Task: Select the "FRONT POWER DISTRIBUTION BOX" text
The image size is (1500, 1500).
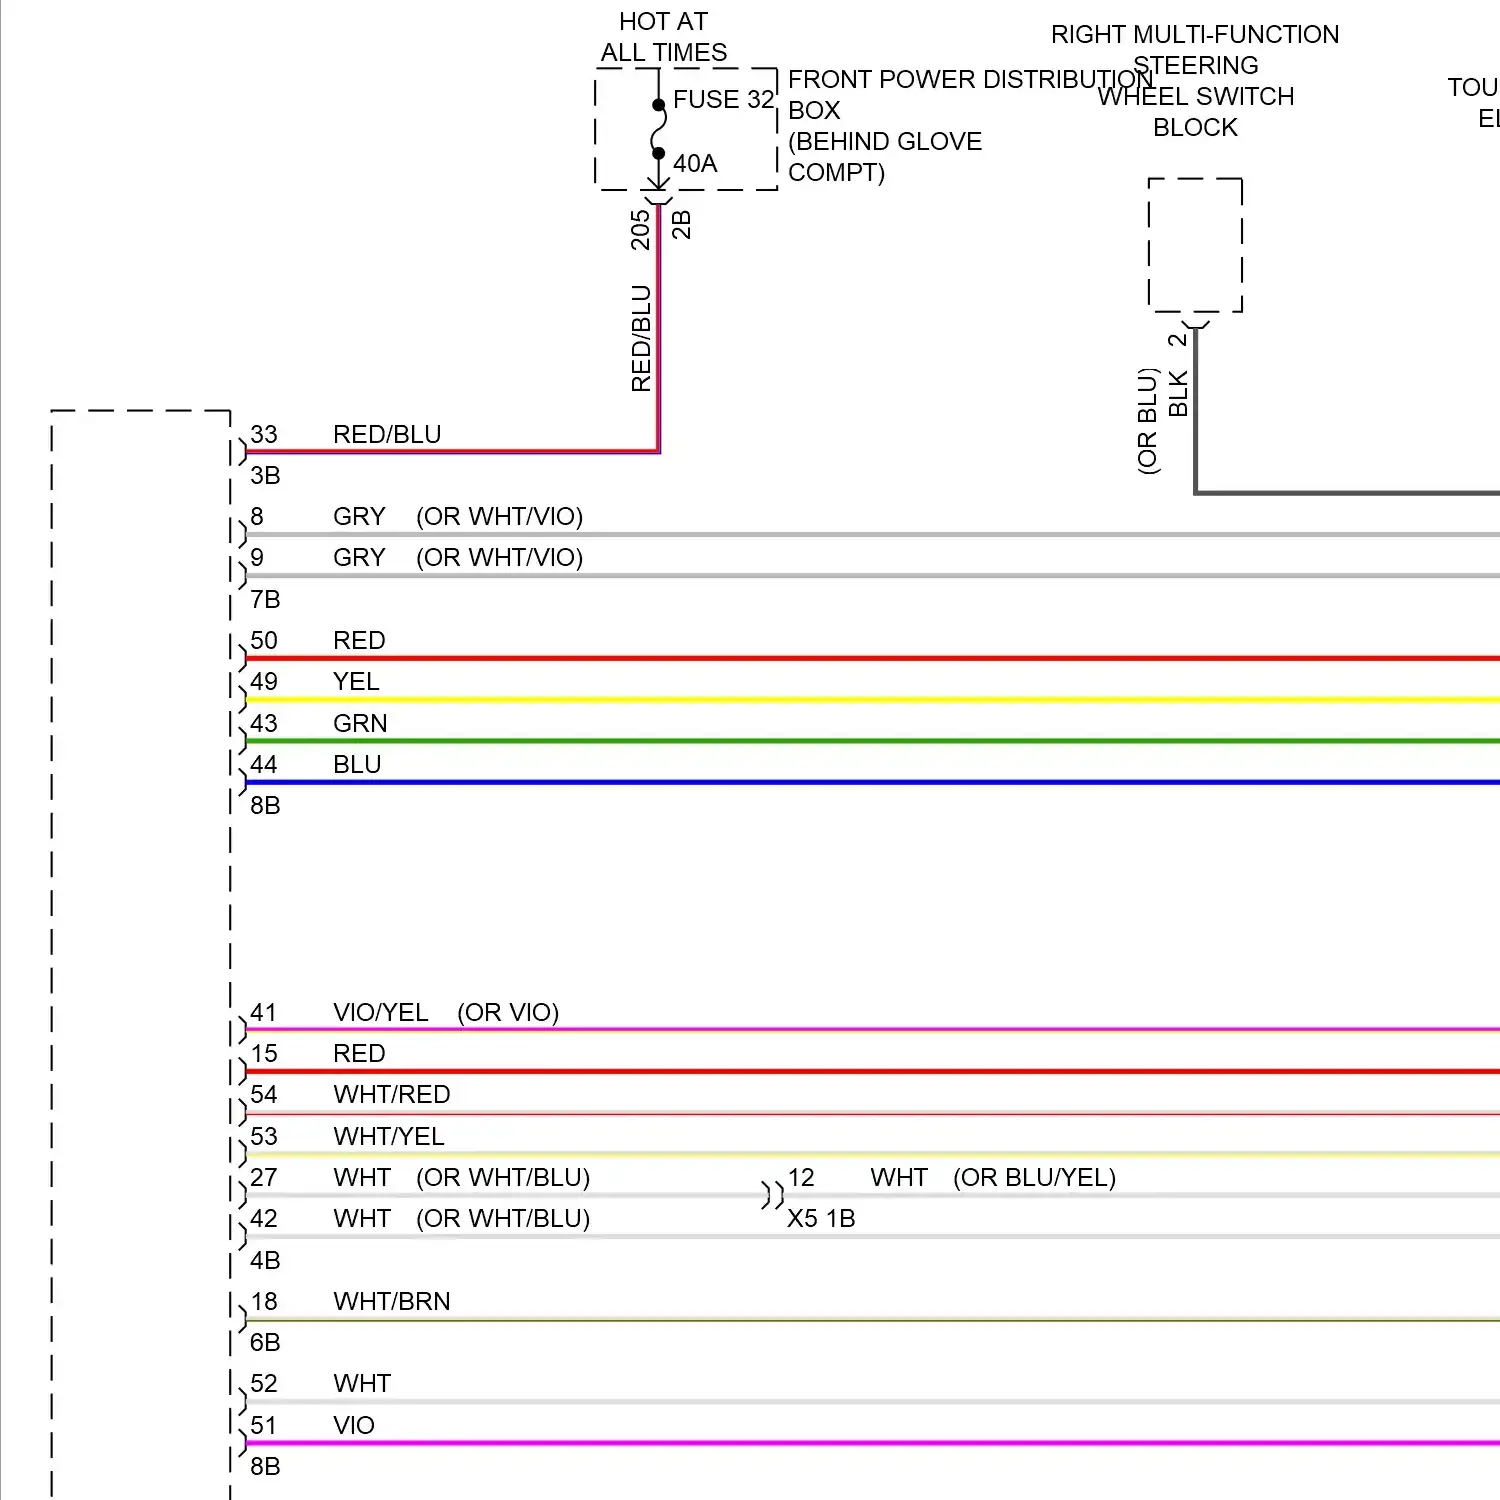Action: pos(970,94)
